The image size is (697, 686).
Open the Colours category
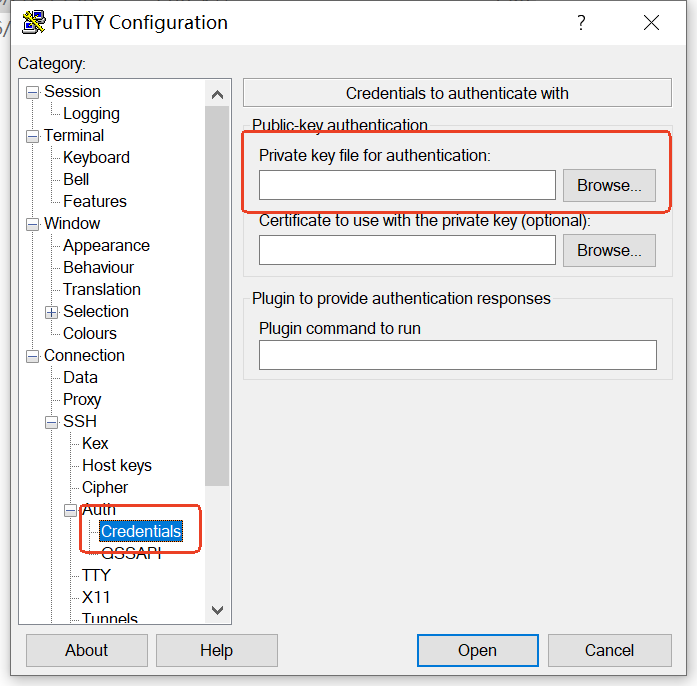[x=90, y=334]
